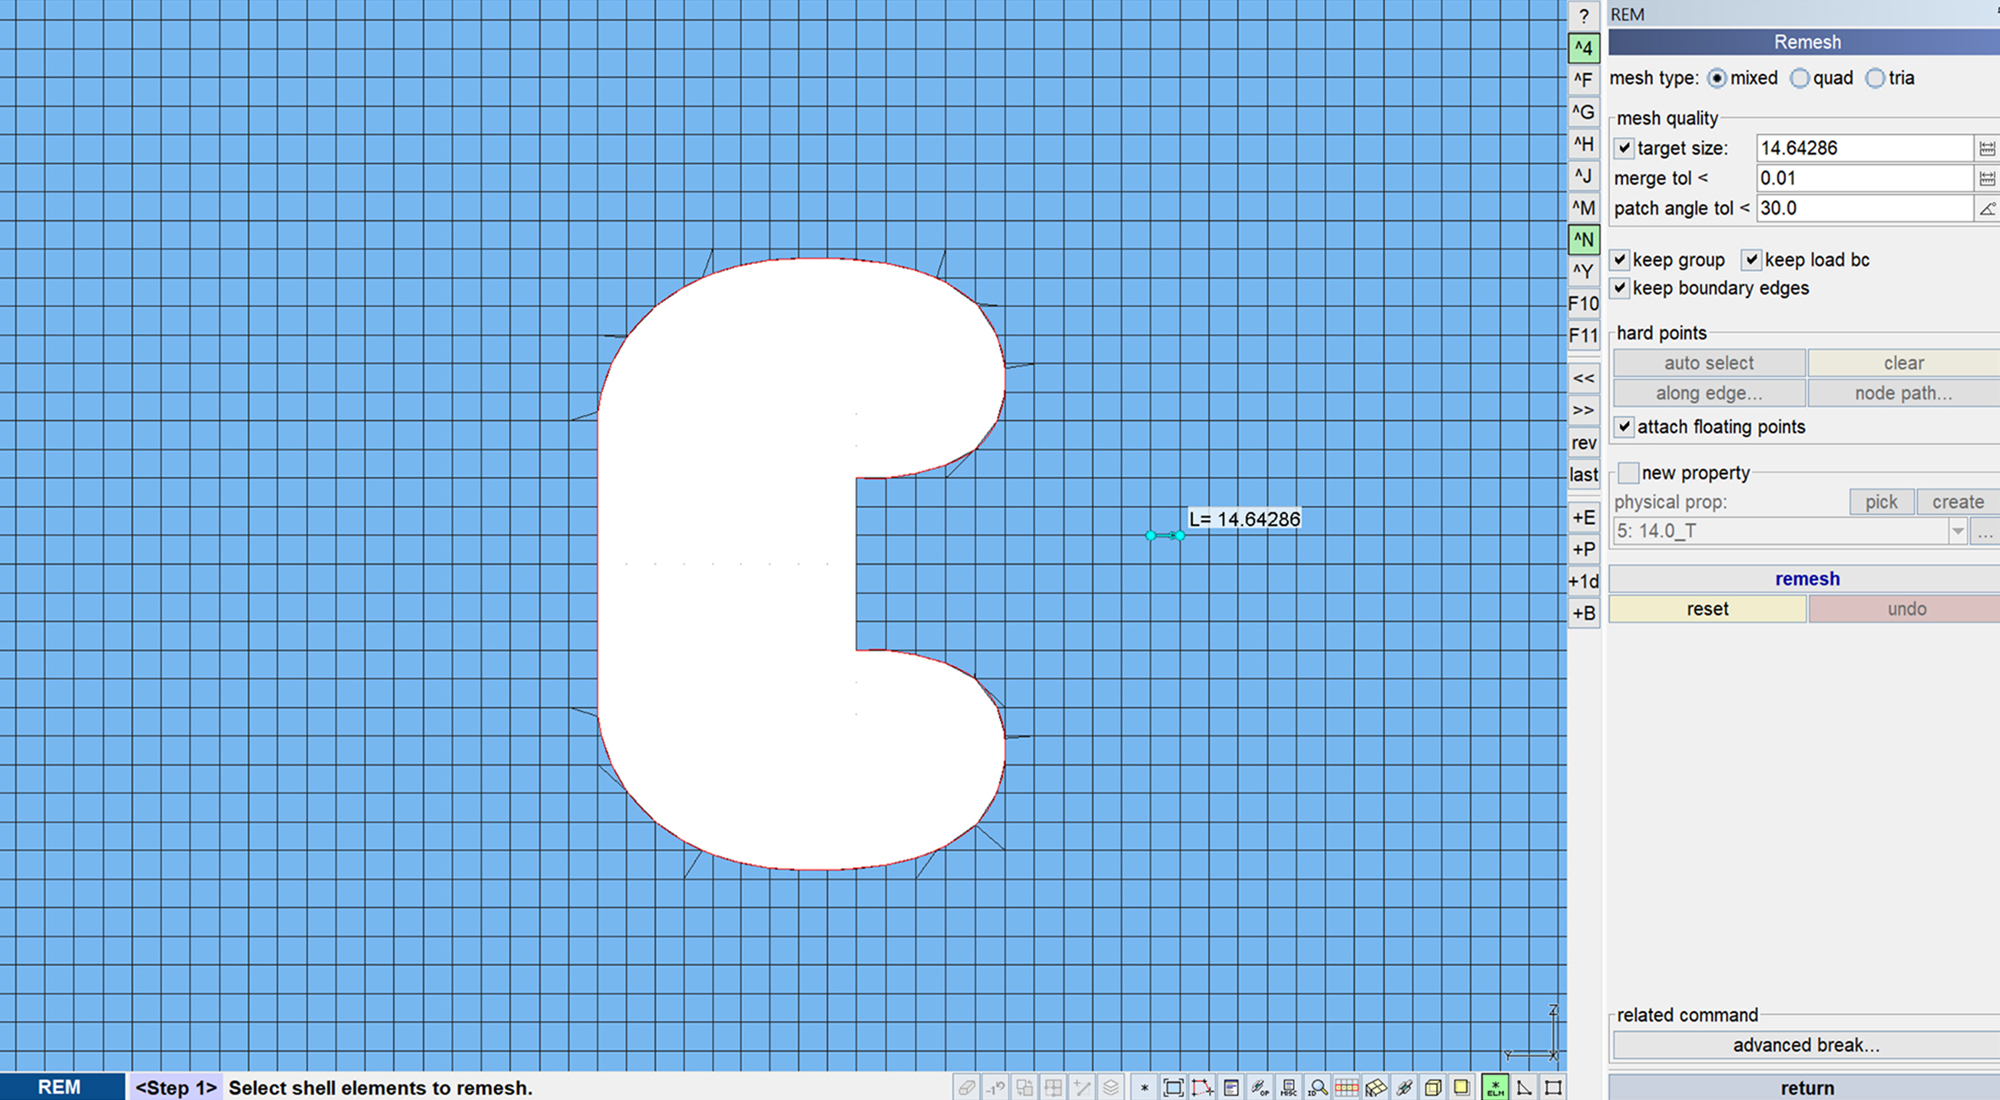This screenshot has width=2000, height=1100.
Task: Uncheck the keep boundary edges checkbox
Action: 1624,288
